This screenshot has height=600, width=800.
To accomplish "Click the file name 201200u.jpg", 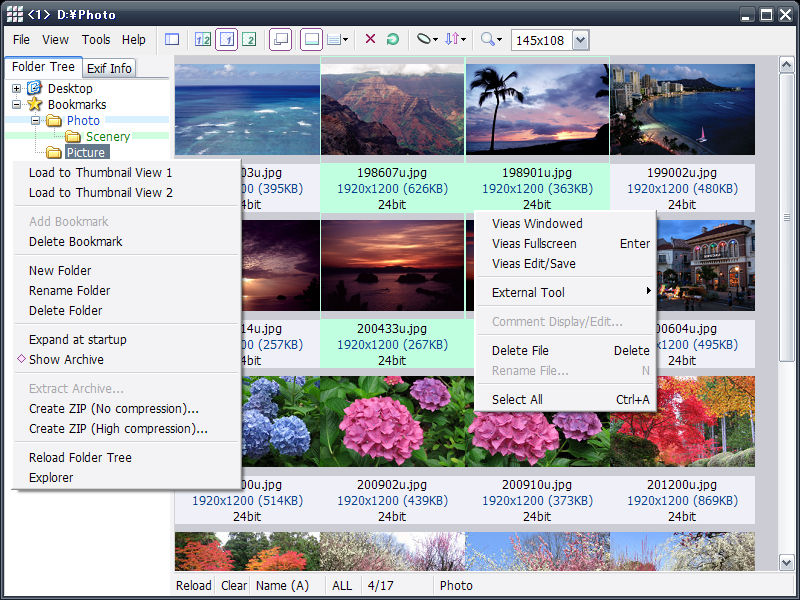I will [x=682, y=484].
